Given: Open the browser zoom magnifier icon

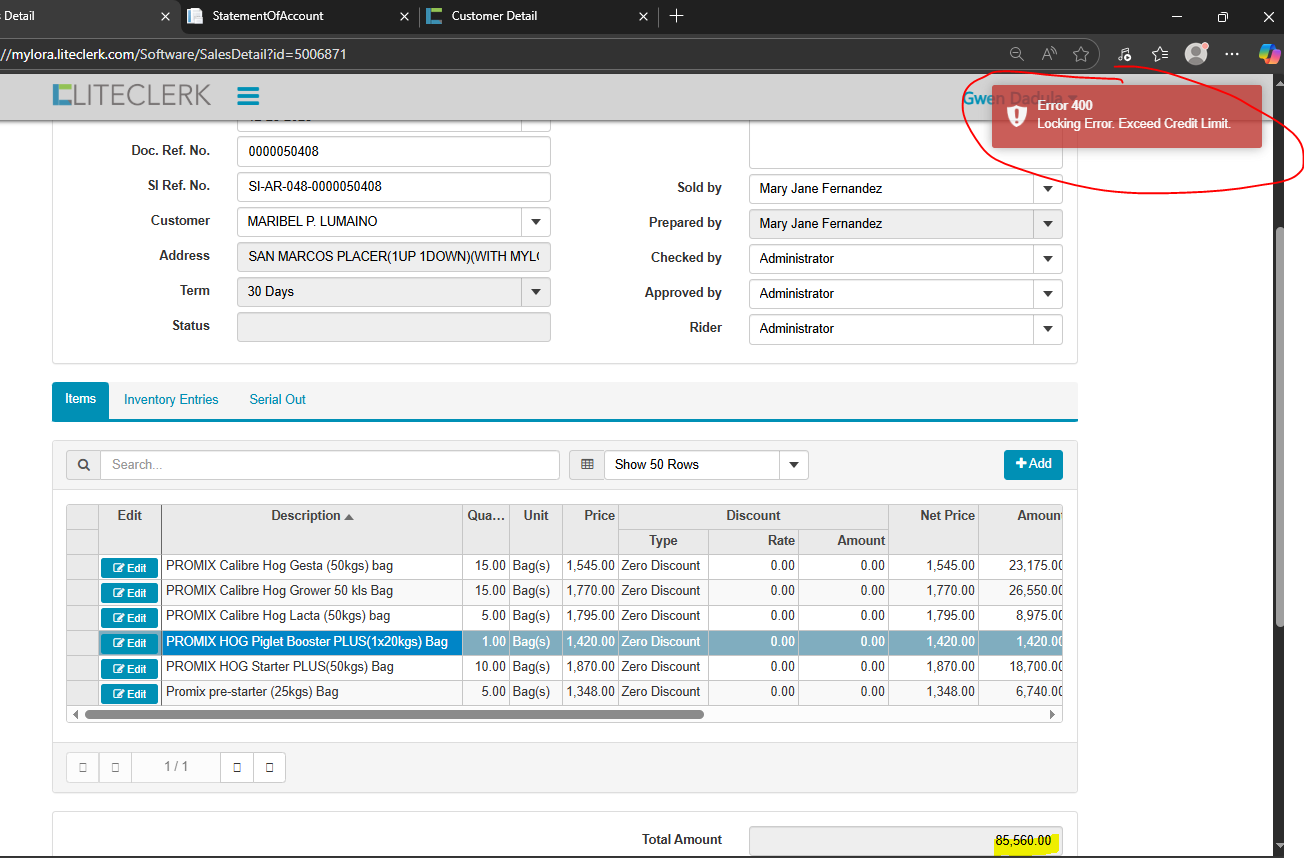Looking at the screenshot, I should (x=1016, y=54).
